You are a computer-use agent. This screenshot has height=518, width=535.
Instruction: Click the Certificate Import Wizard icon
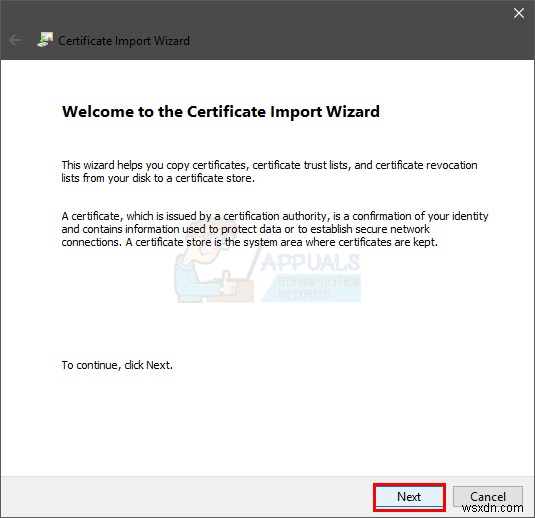45,40
